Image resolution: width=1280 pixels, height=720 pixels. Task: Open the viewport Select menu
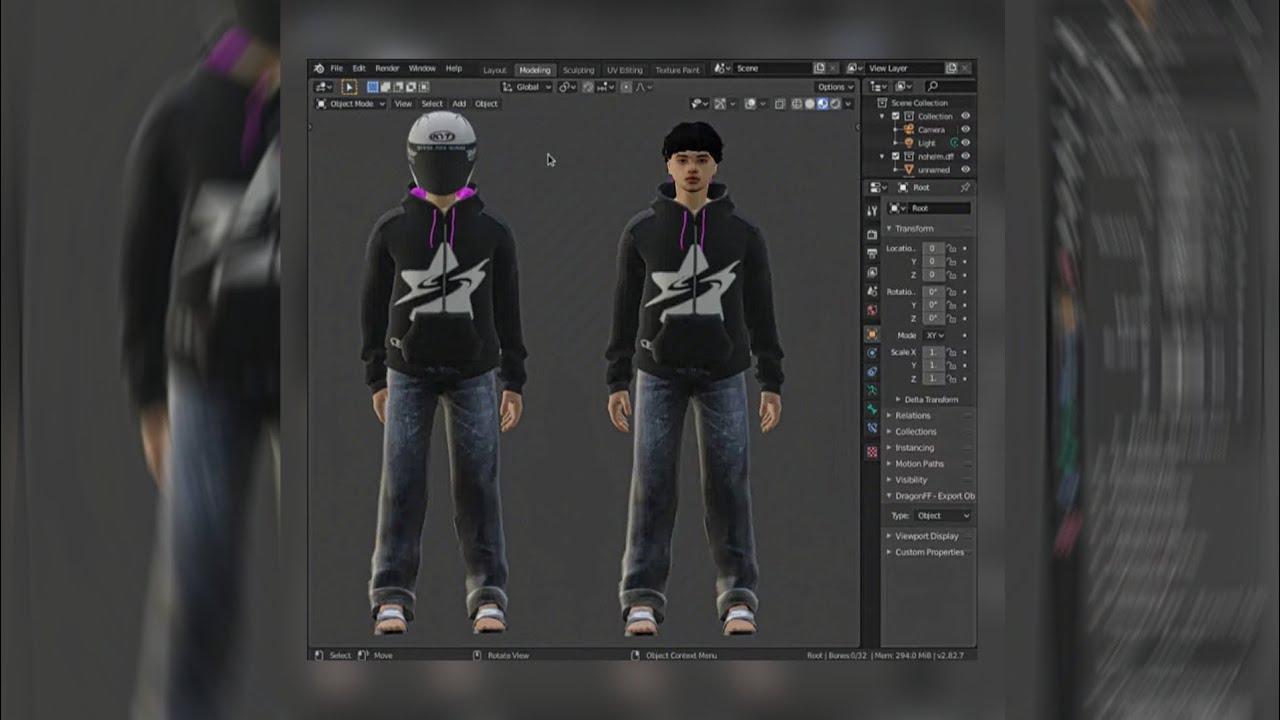[432, 103]
